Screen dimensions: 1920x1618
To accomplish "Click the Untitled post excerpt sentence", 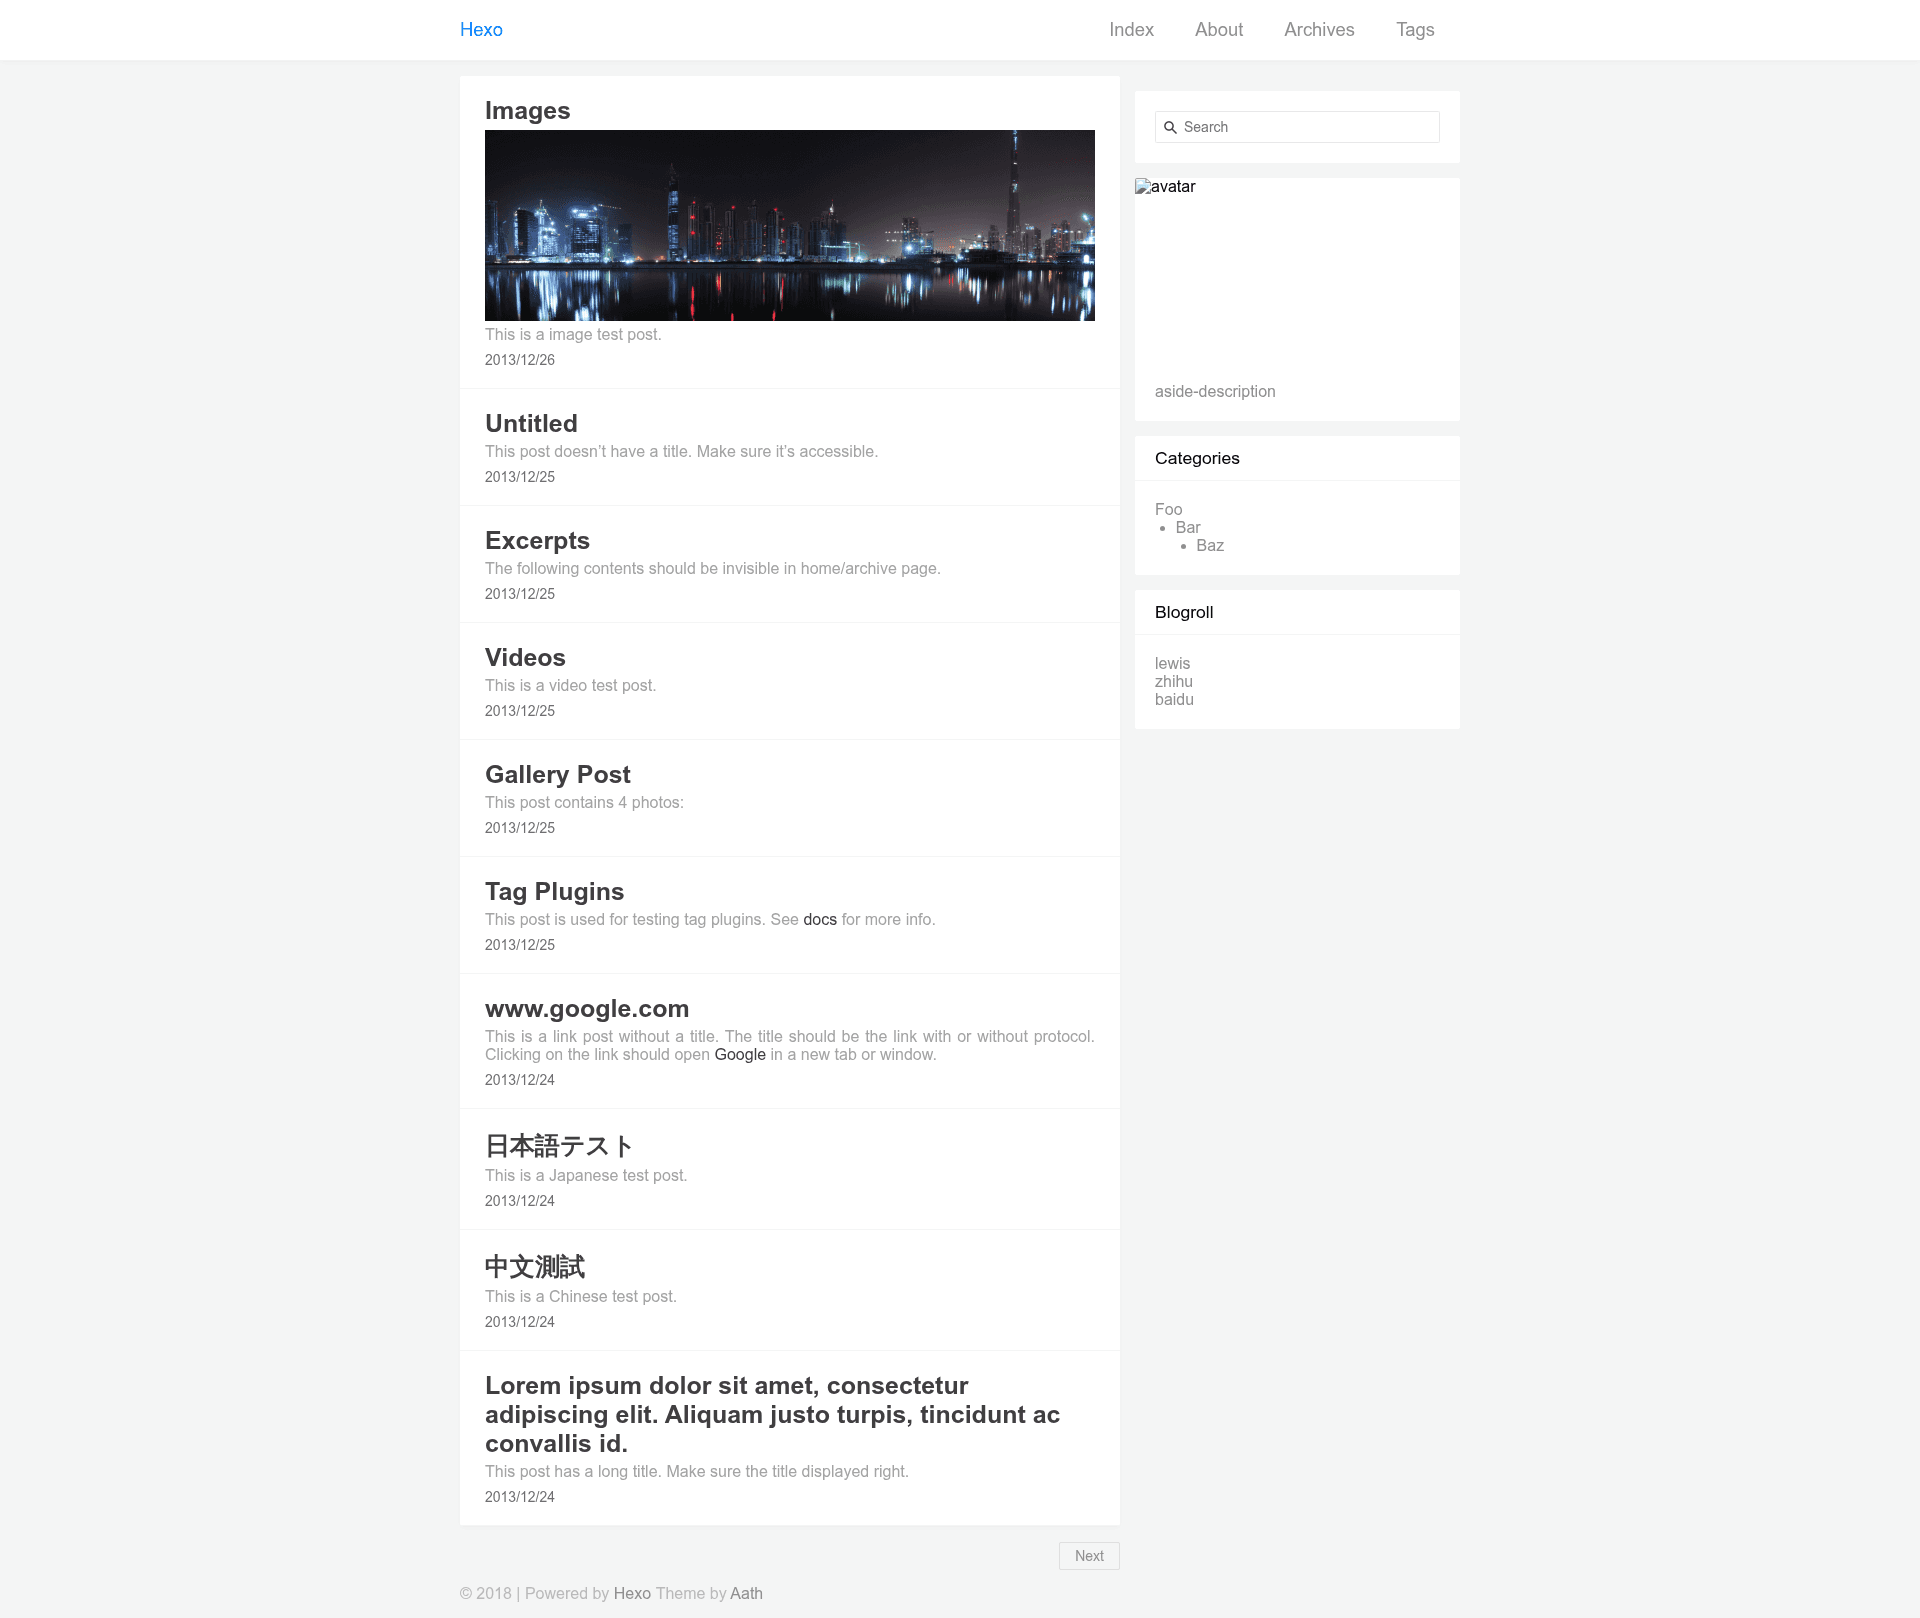I will (x=681, y=451).
